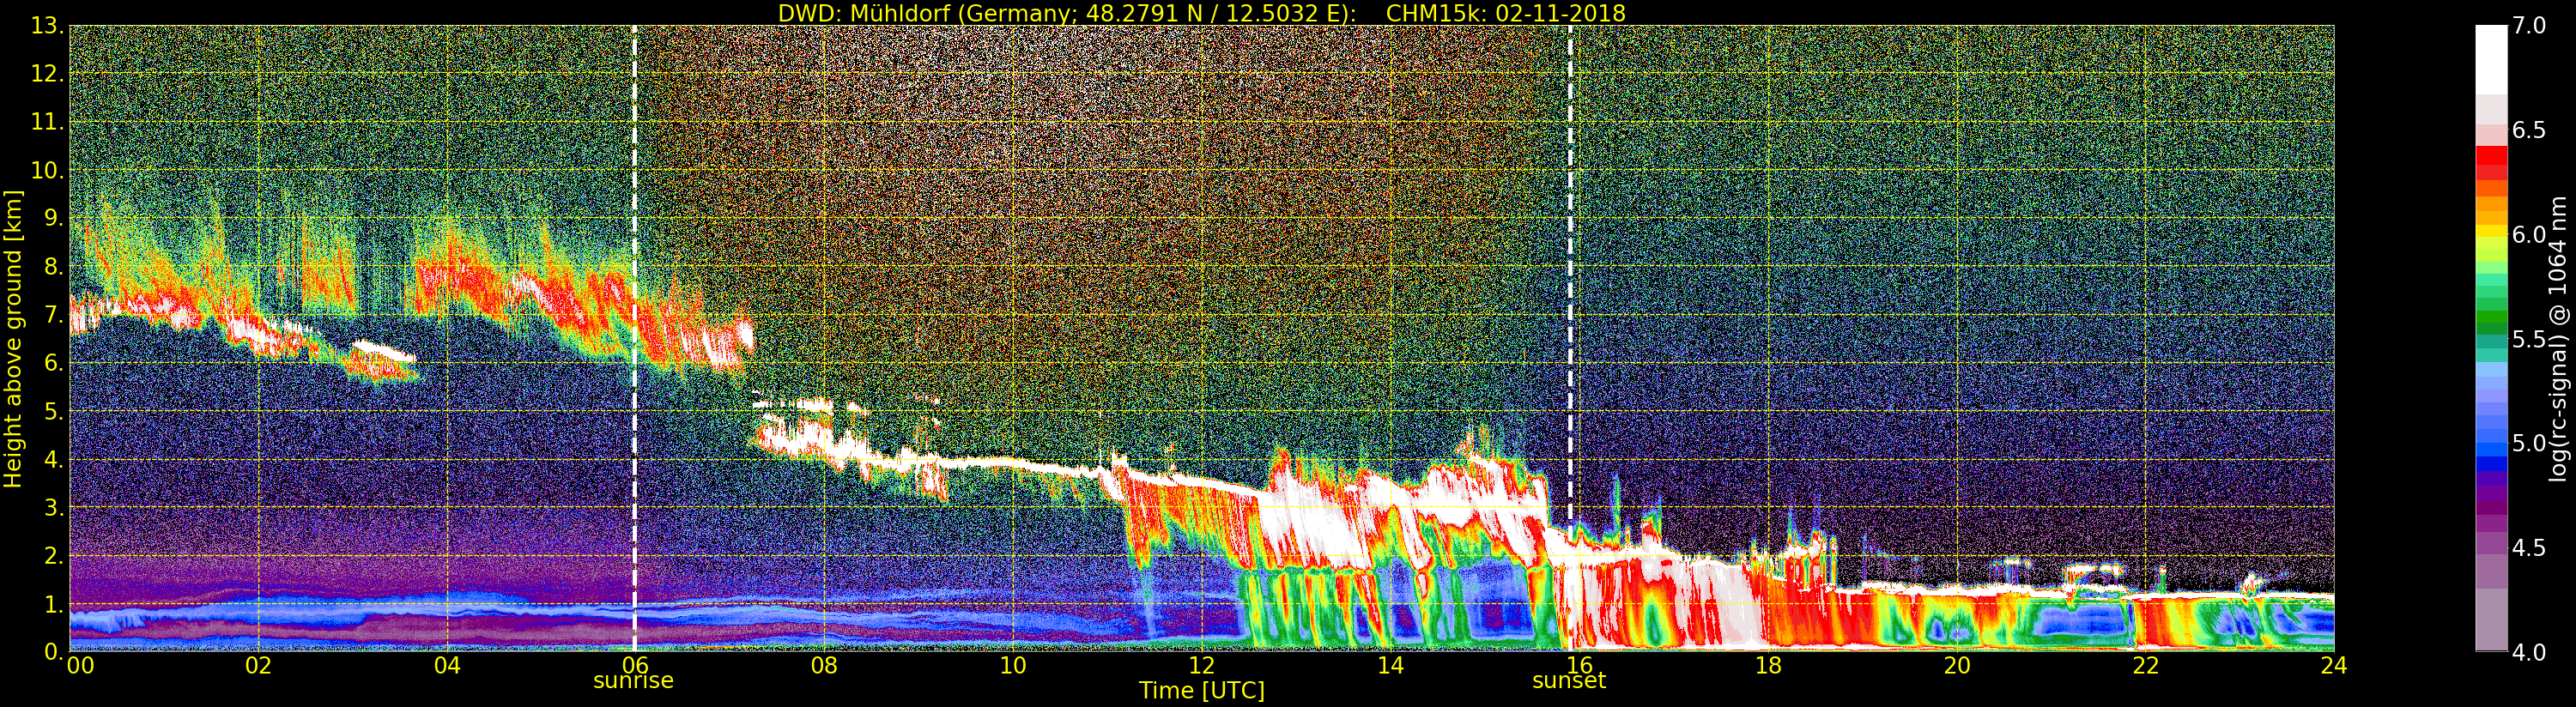Select the '8.' height axis tick label

coord(54,267)
